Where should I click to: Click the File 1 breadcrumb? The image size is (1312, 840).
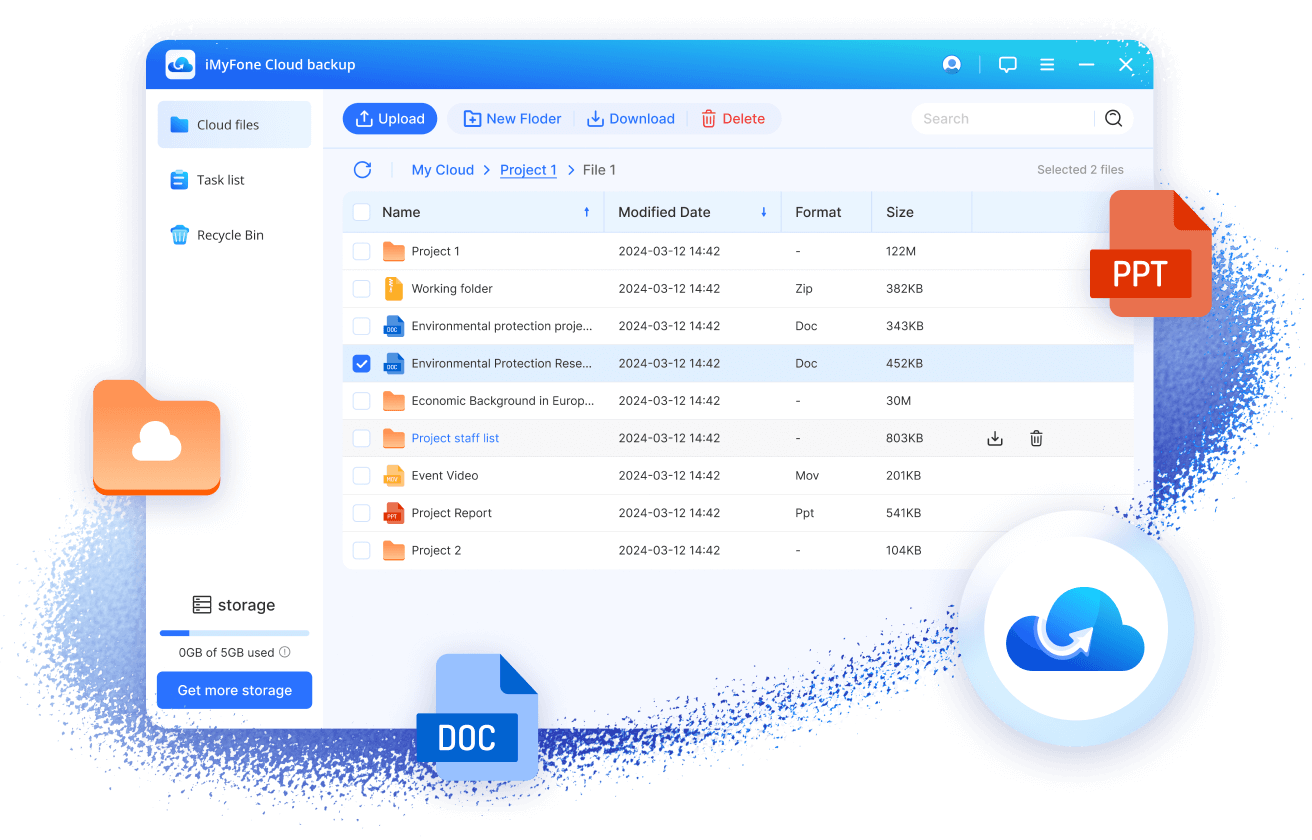pos(600,170)
